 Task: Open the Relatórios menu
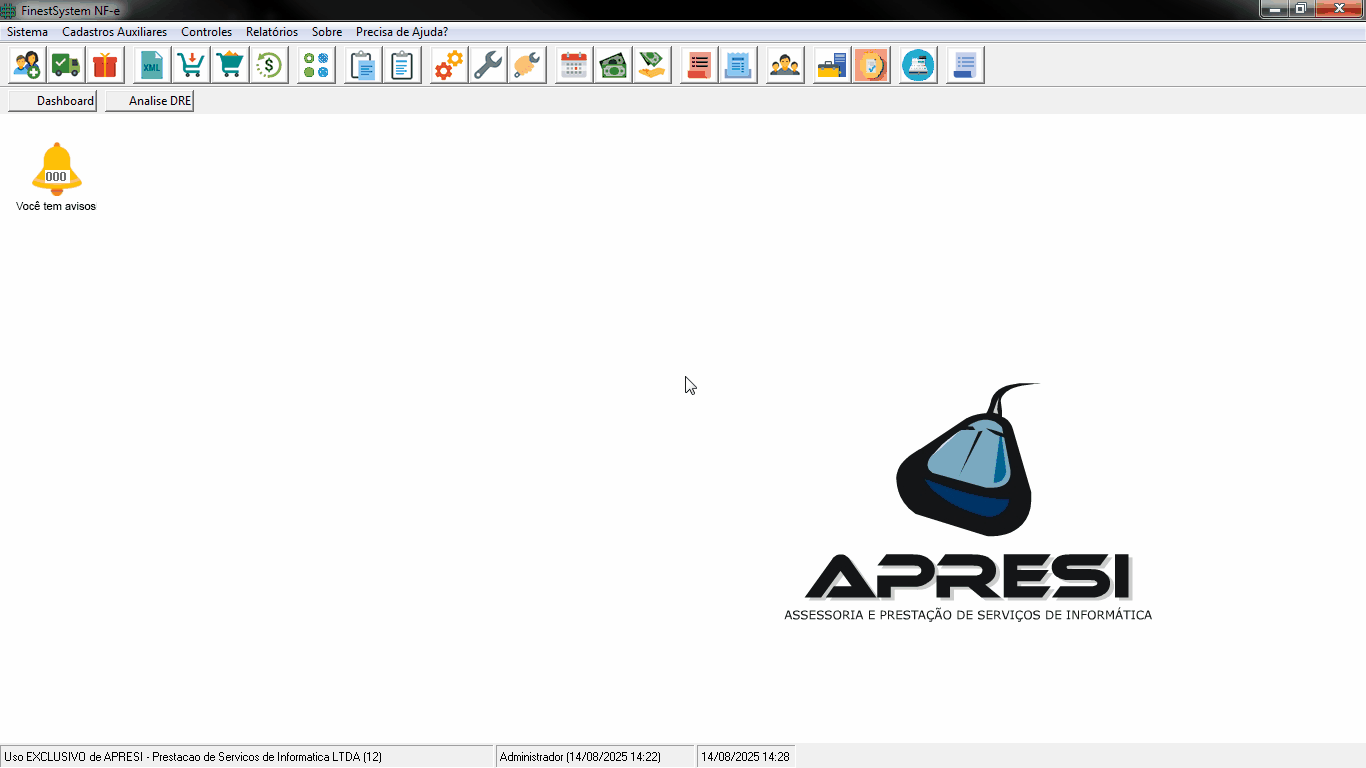coord(271,32)
